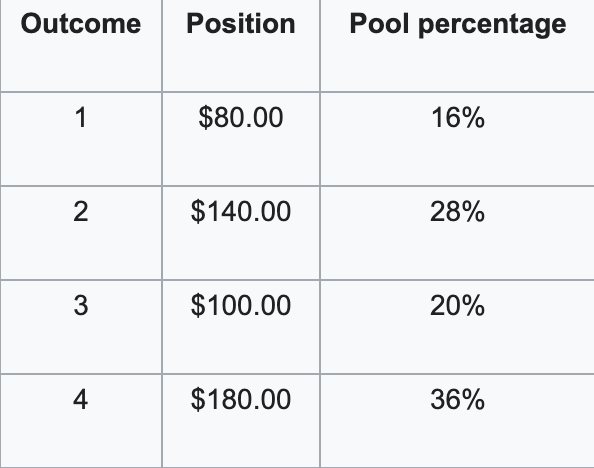Click the dollar sign in $180.00

point(198,399)
